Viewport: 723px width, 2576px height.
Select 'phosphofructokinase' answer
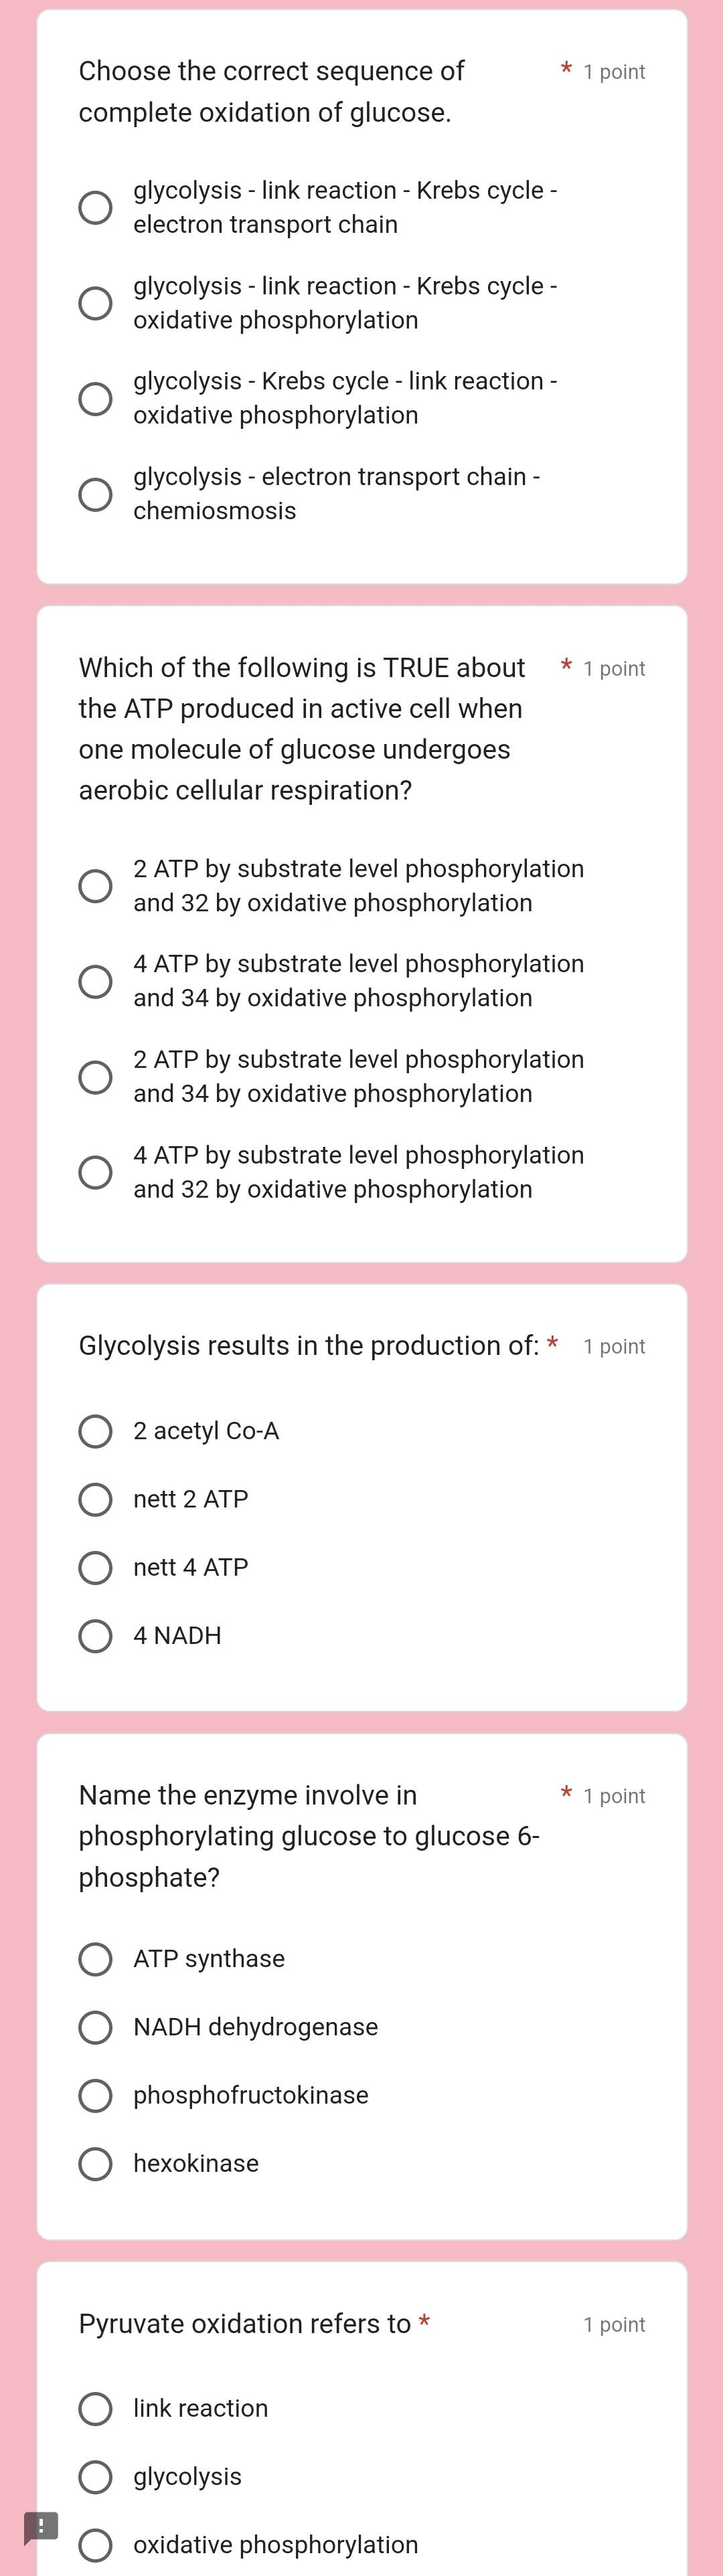pos(96,2095)
